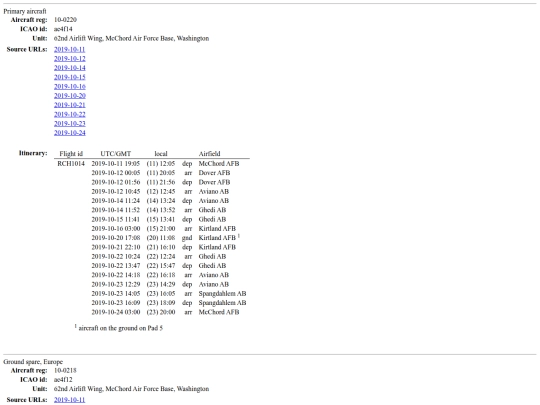Open the 2019-10-21 source URL
This screenshot has height=405, width=540.
point(70,105)
